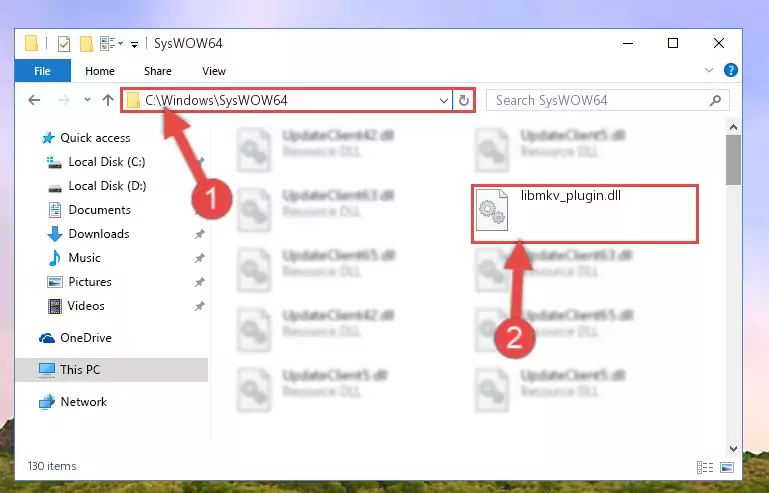Select the libmkv_plugin.dll file

(x=585, y=214)
